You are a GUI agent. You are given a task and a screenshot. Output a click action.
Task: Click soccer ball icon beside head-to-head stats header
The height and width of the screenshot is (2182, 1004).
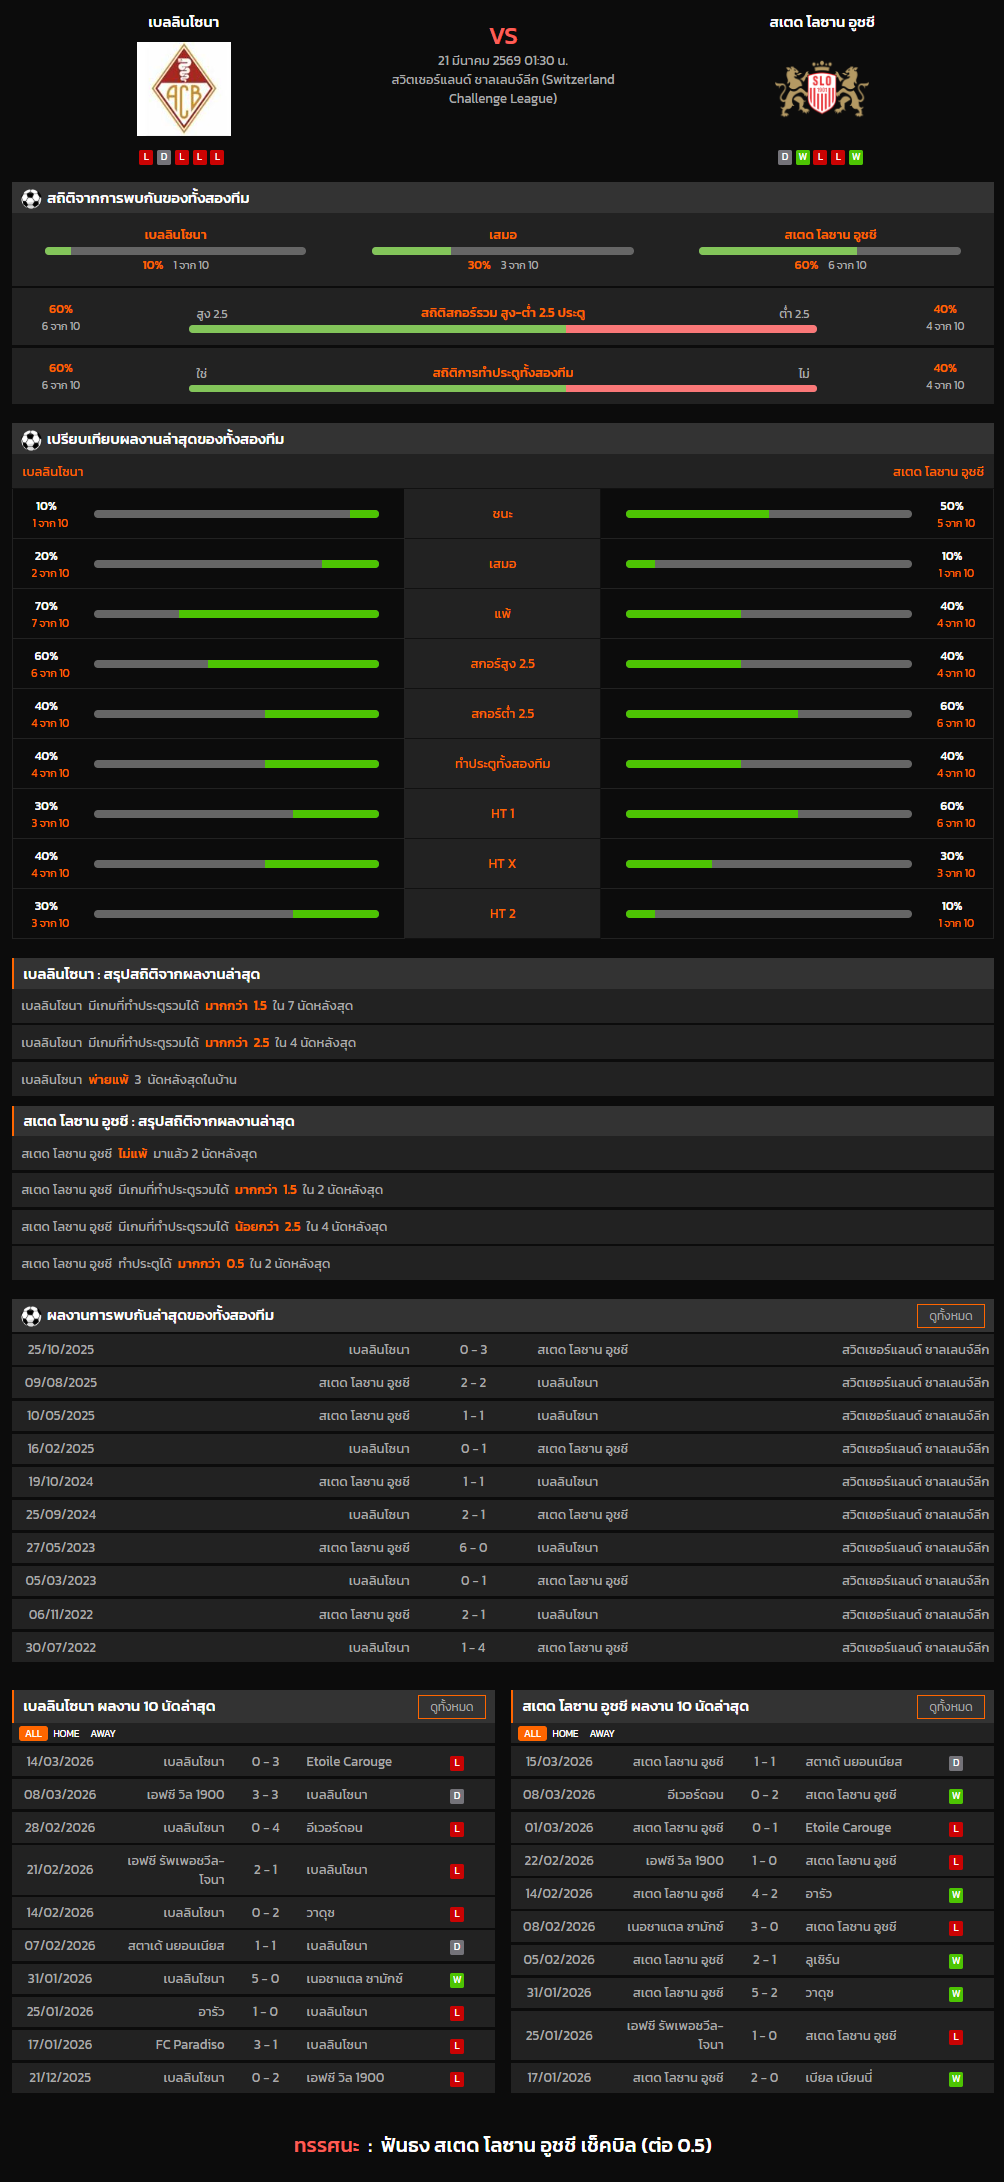pyautogui.click(x=31, y=199)
